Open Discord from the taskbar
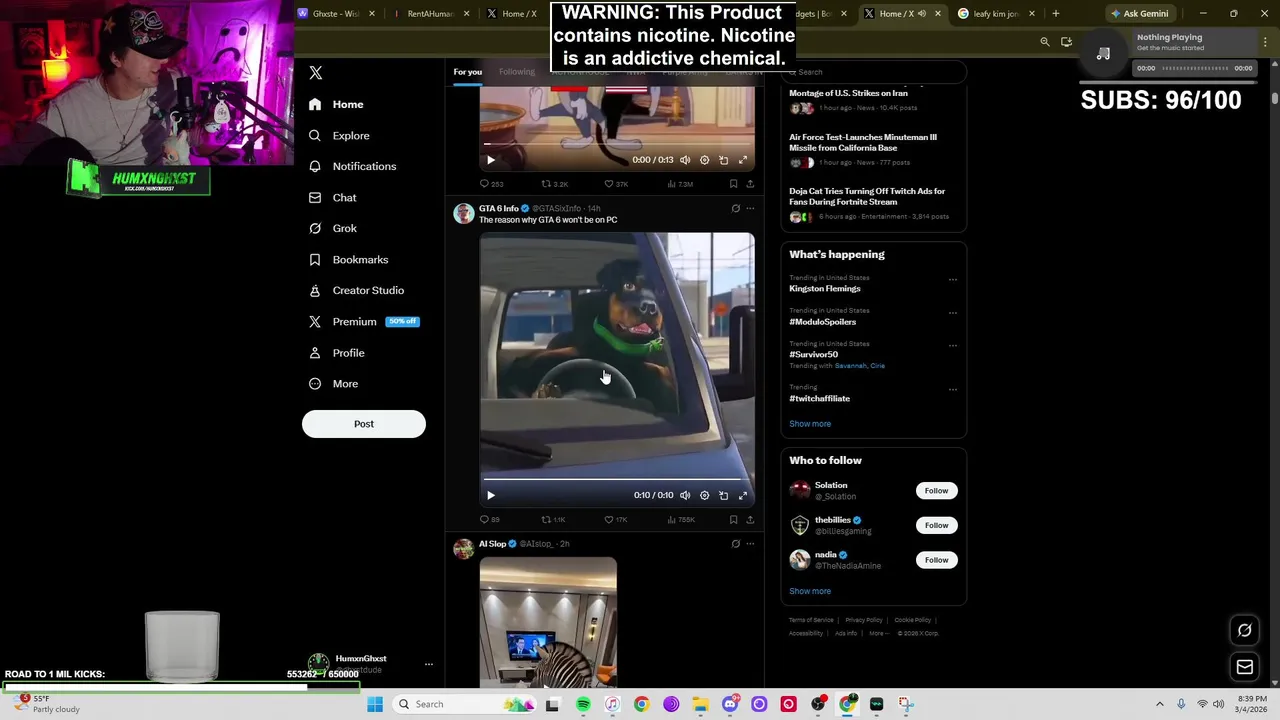This screenshot has height=720, width=1280. [730, 704]
